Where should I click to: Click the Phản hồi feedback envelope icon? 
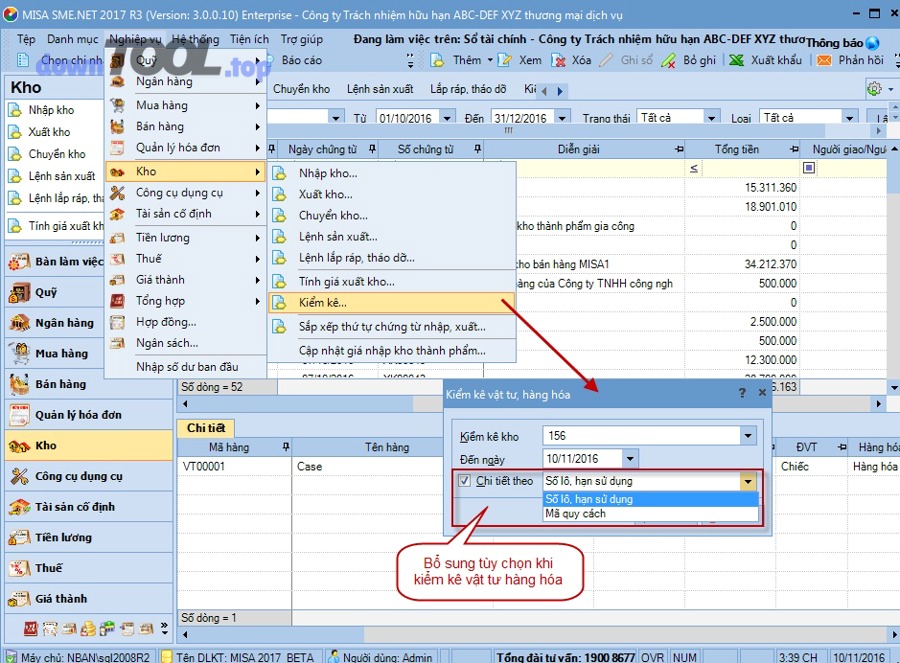coord(824,60)
